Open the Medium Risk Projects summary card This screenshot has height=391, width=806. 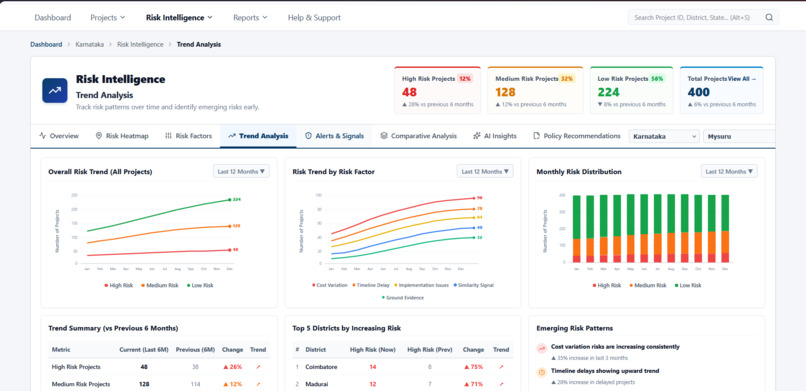[x=535, y=90]
